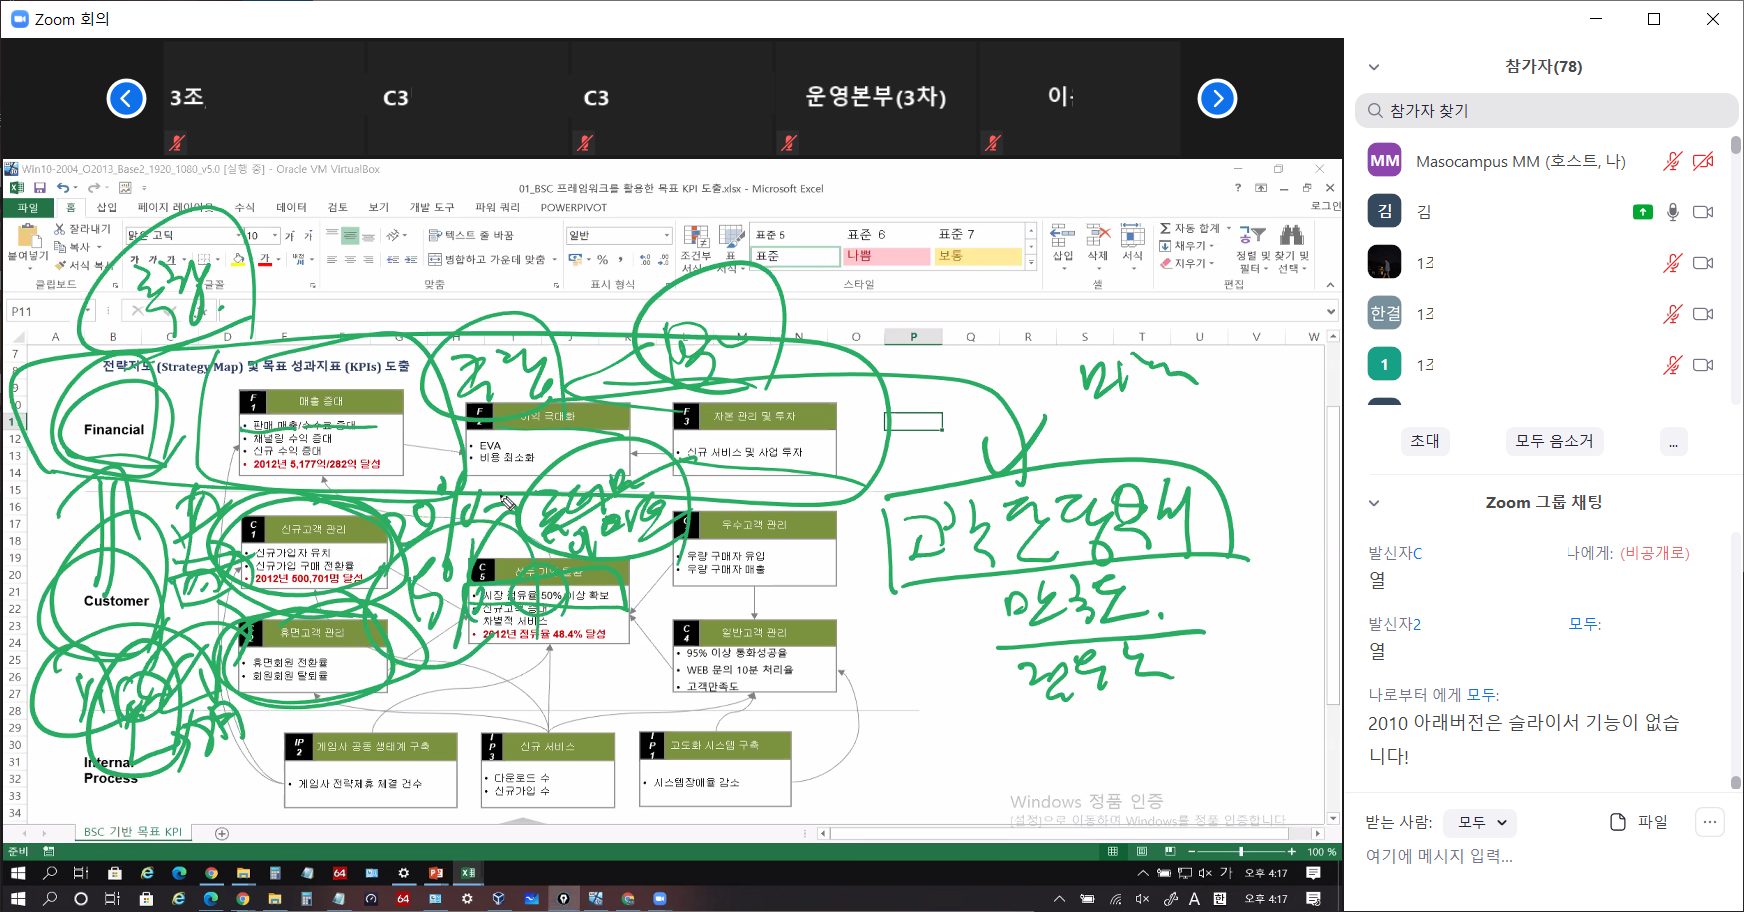Toggle 김 participant's microphone
1744x912 pixels.
pyautogui.click(x=1672, y=212)
